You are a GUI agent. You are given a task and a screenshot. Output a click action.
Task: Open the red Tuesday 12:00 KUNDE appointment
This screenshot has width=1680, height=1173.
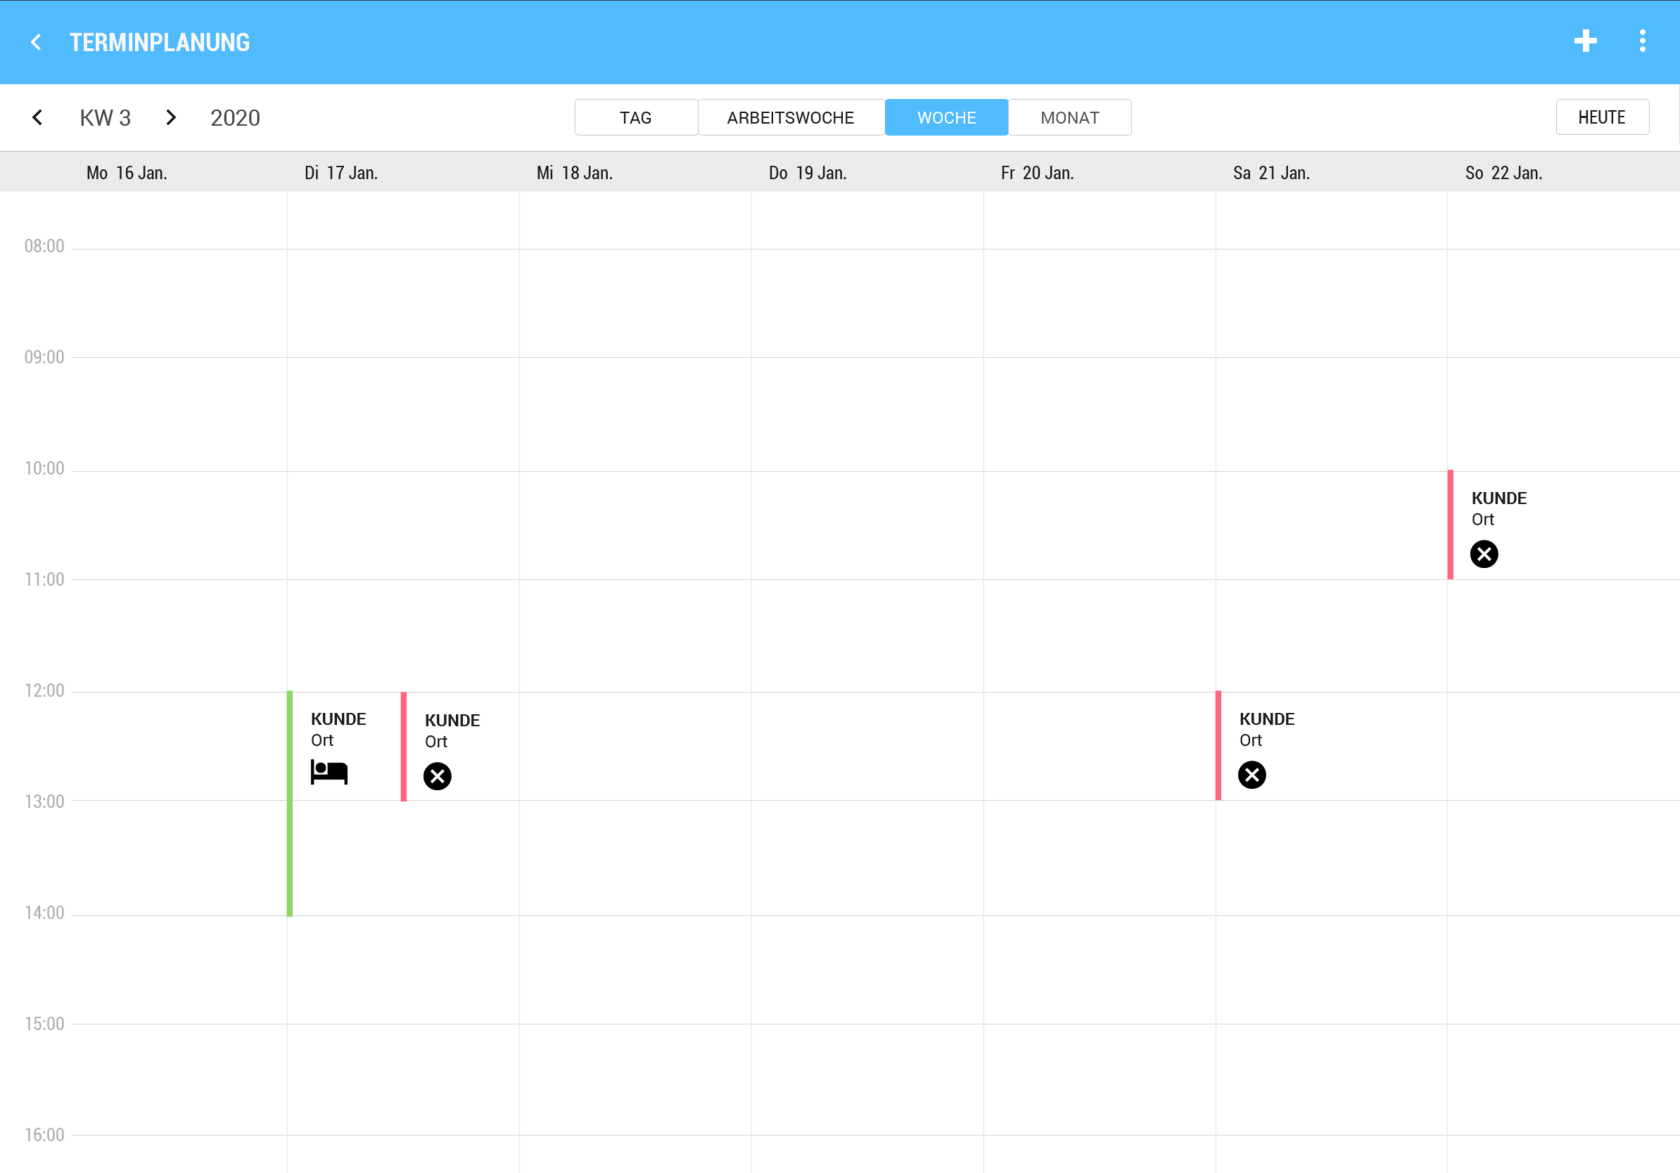(x=460, y=746)
